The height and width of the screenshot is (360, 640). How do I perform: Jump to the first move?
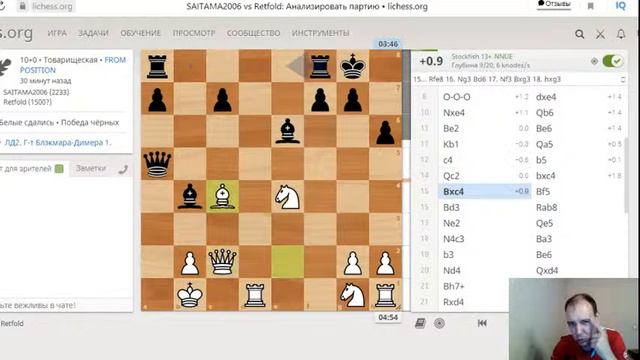pos(482,323)
